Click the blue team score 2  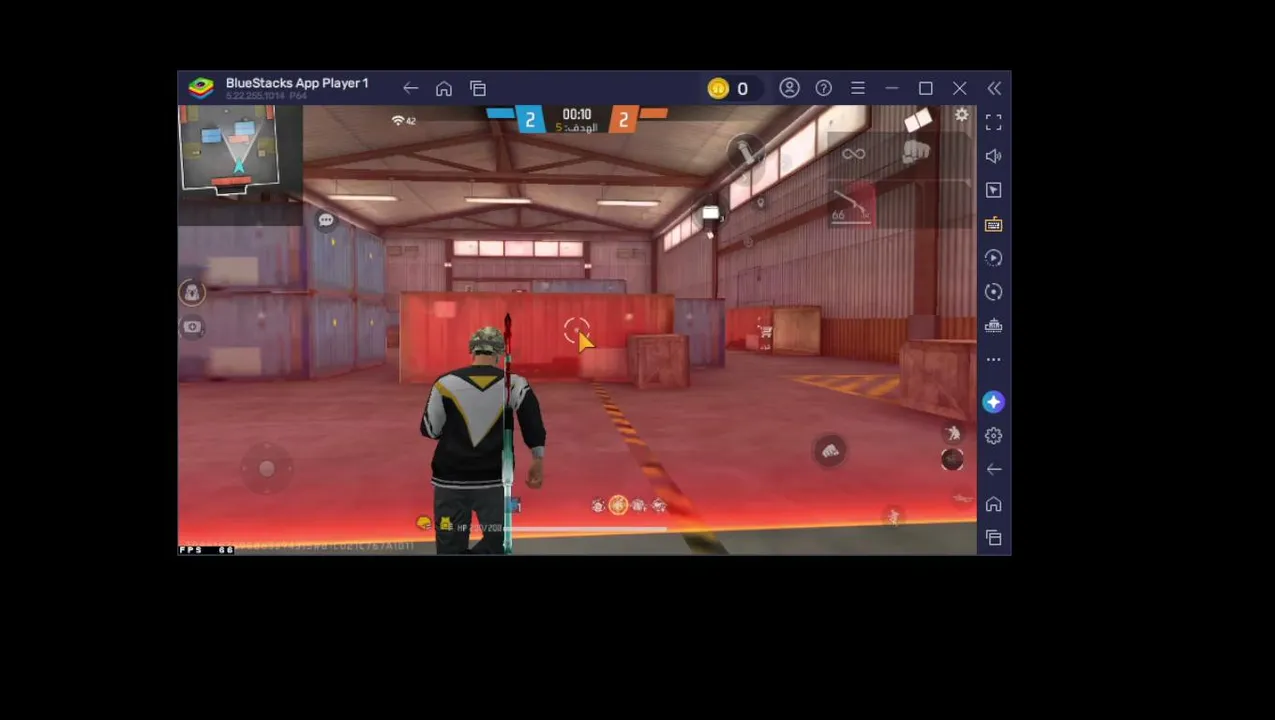click(530, 120)
